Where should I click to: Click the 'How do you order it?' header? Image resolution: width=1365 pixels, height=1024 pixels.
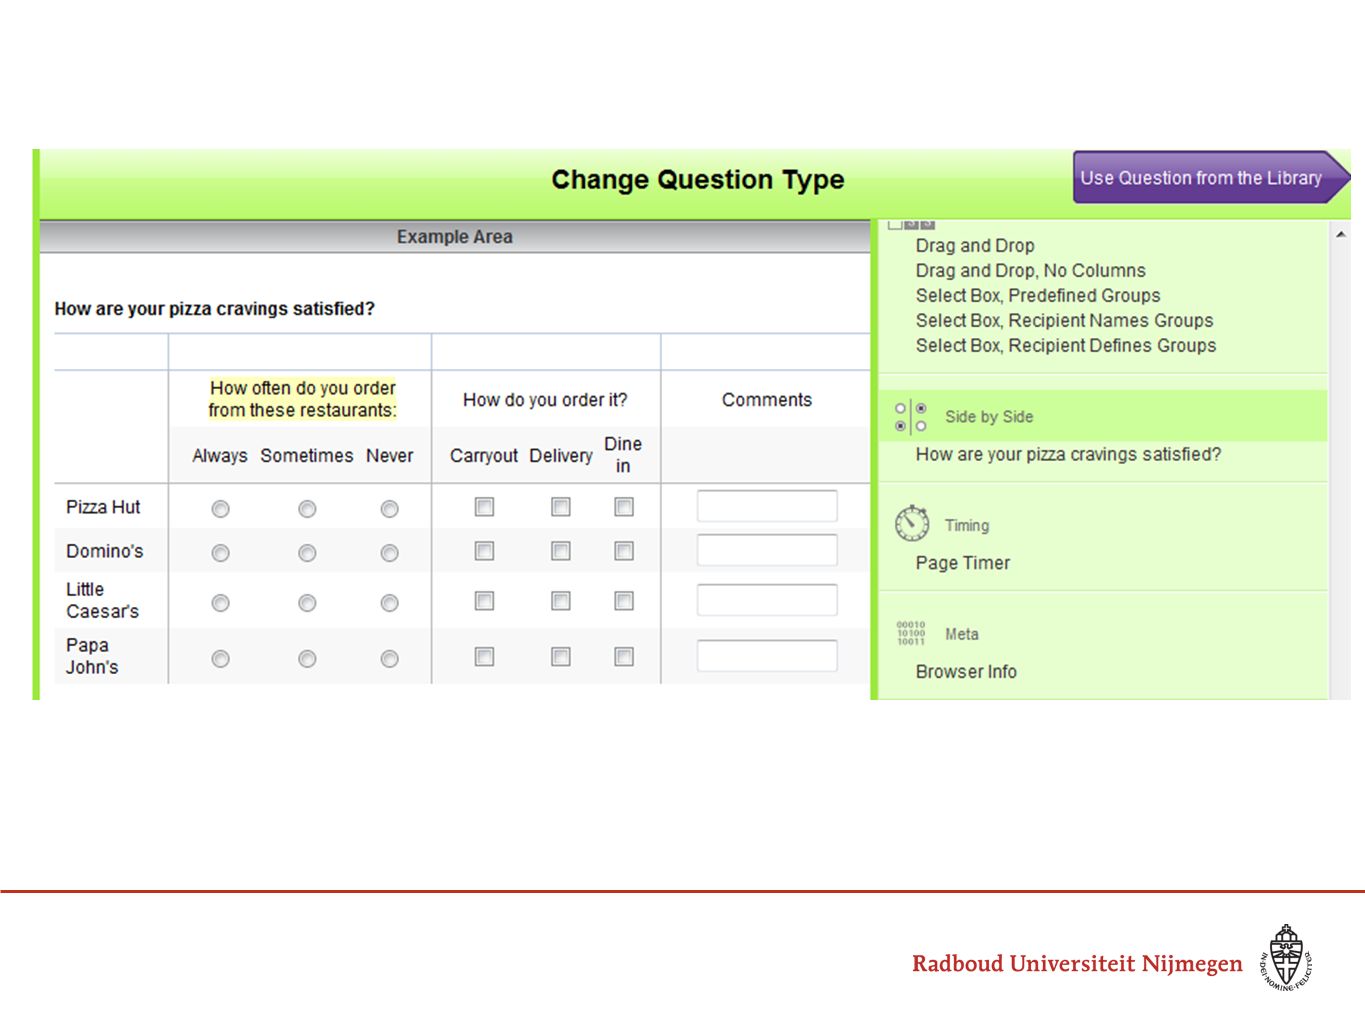point(545,400)
